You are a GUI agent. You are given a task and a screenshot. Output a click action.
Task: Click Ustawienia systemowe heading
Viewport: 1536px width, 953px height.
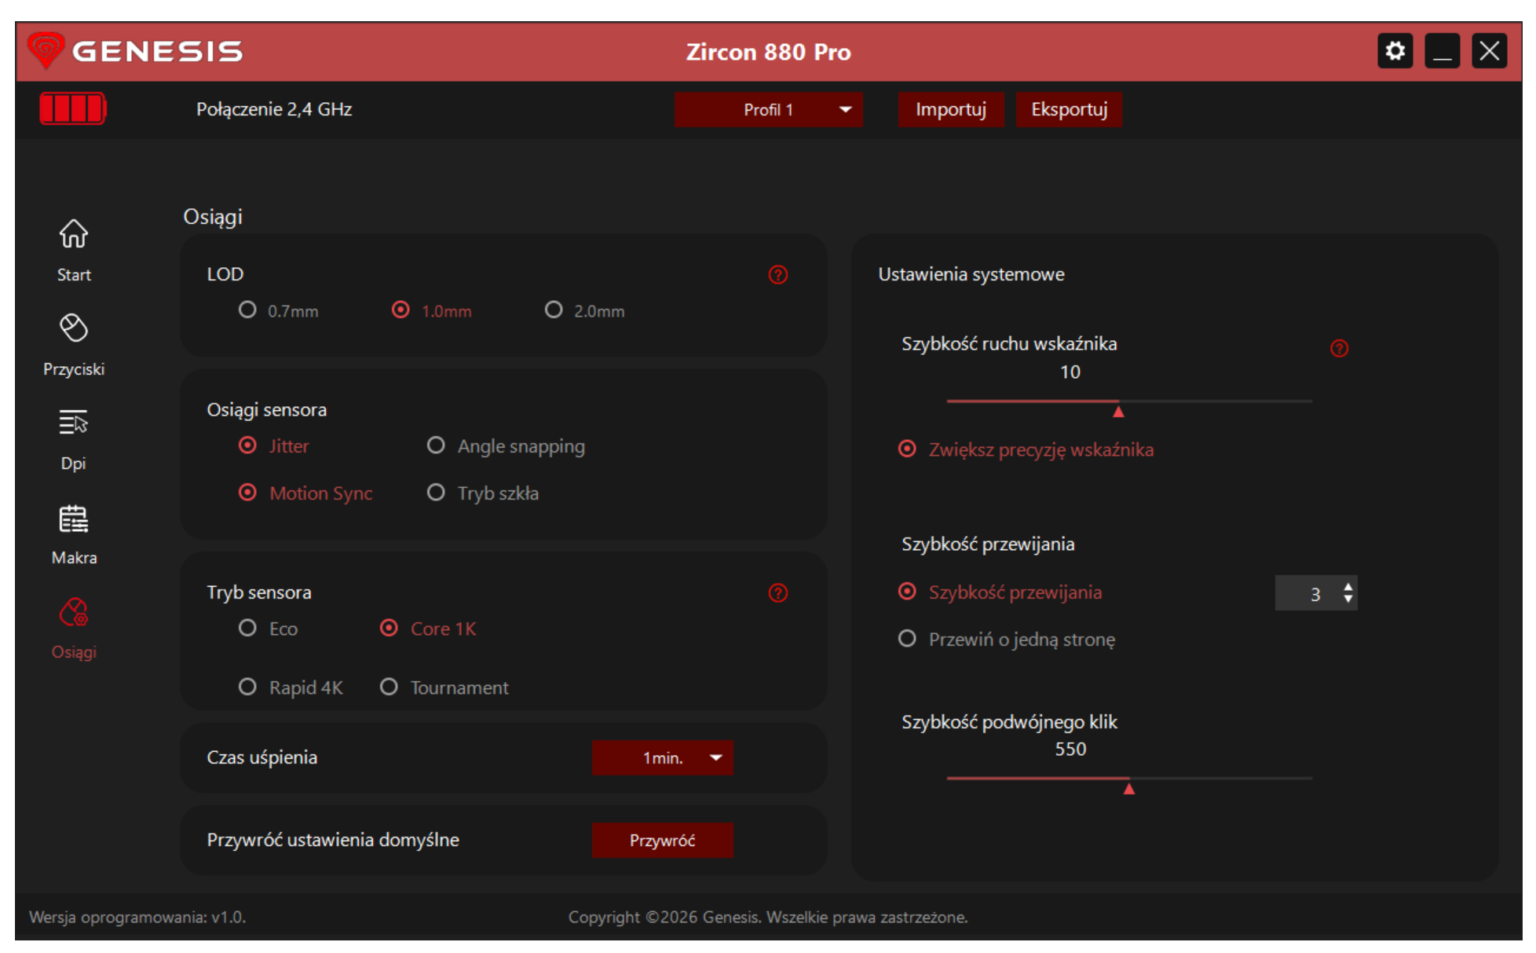point(971,274)
